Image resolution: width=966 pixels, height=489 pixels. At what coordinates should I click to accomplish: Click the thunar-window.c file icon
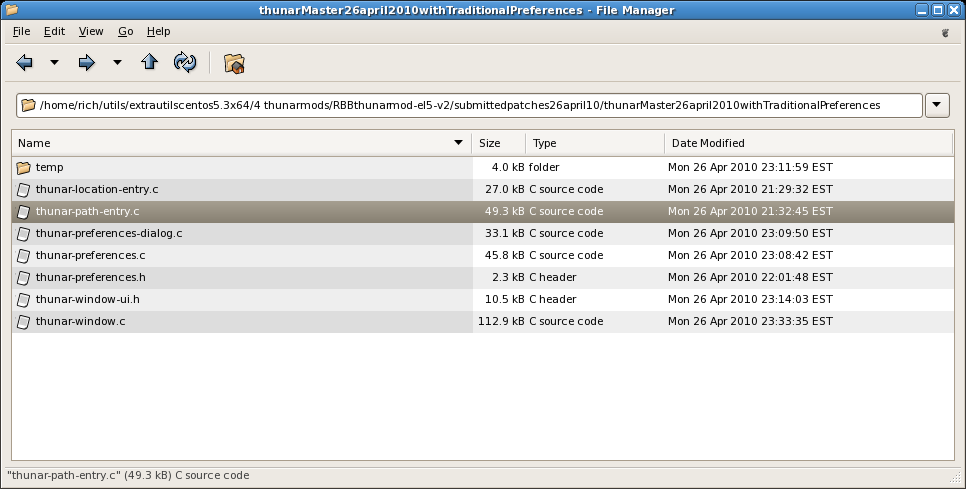tap(24, 321)
